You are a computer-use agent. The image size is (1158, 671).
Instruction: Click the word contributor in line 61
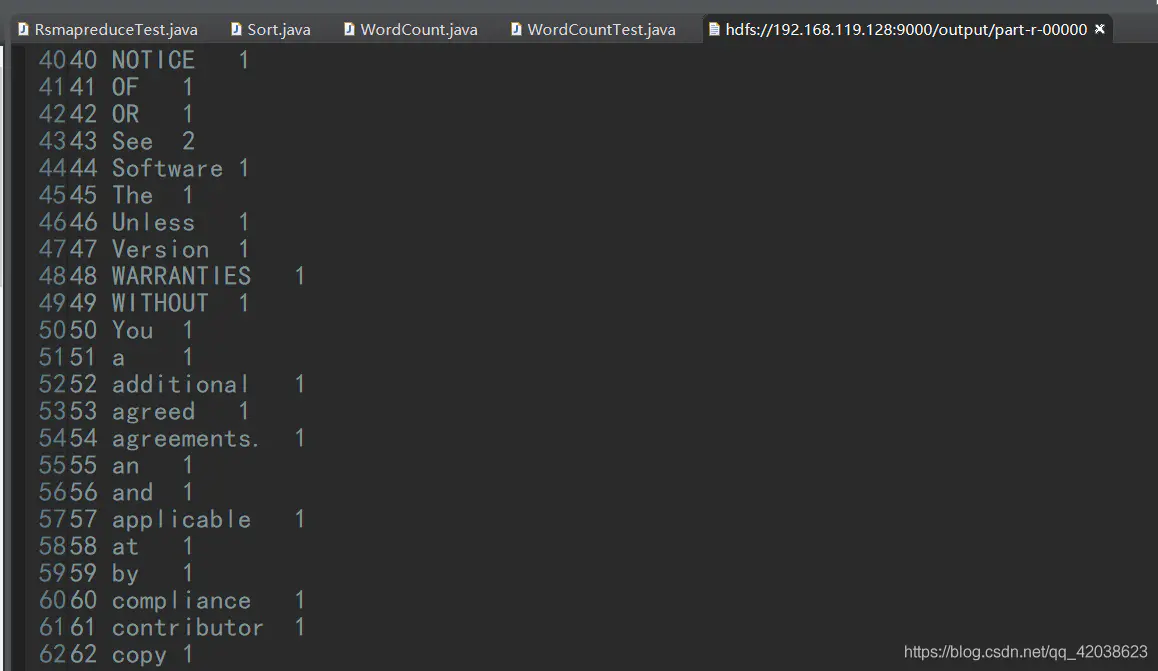(x=188, y=627)
